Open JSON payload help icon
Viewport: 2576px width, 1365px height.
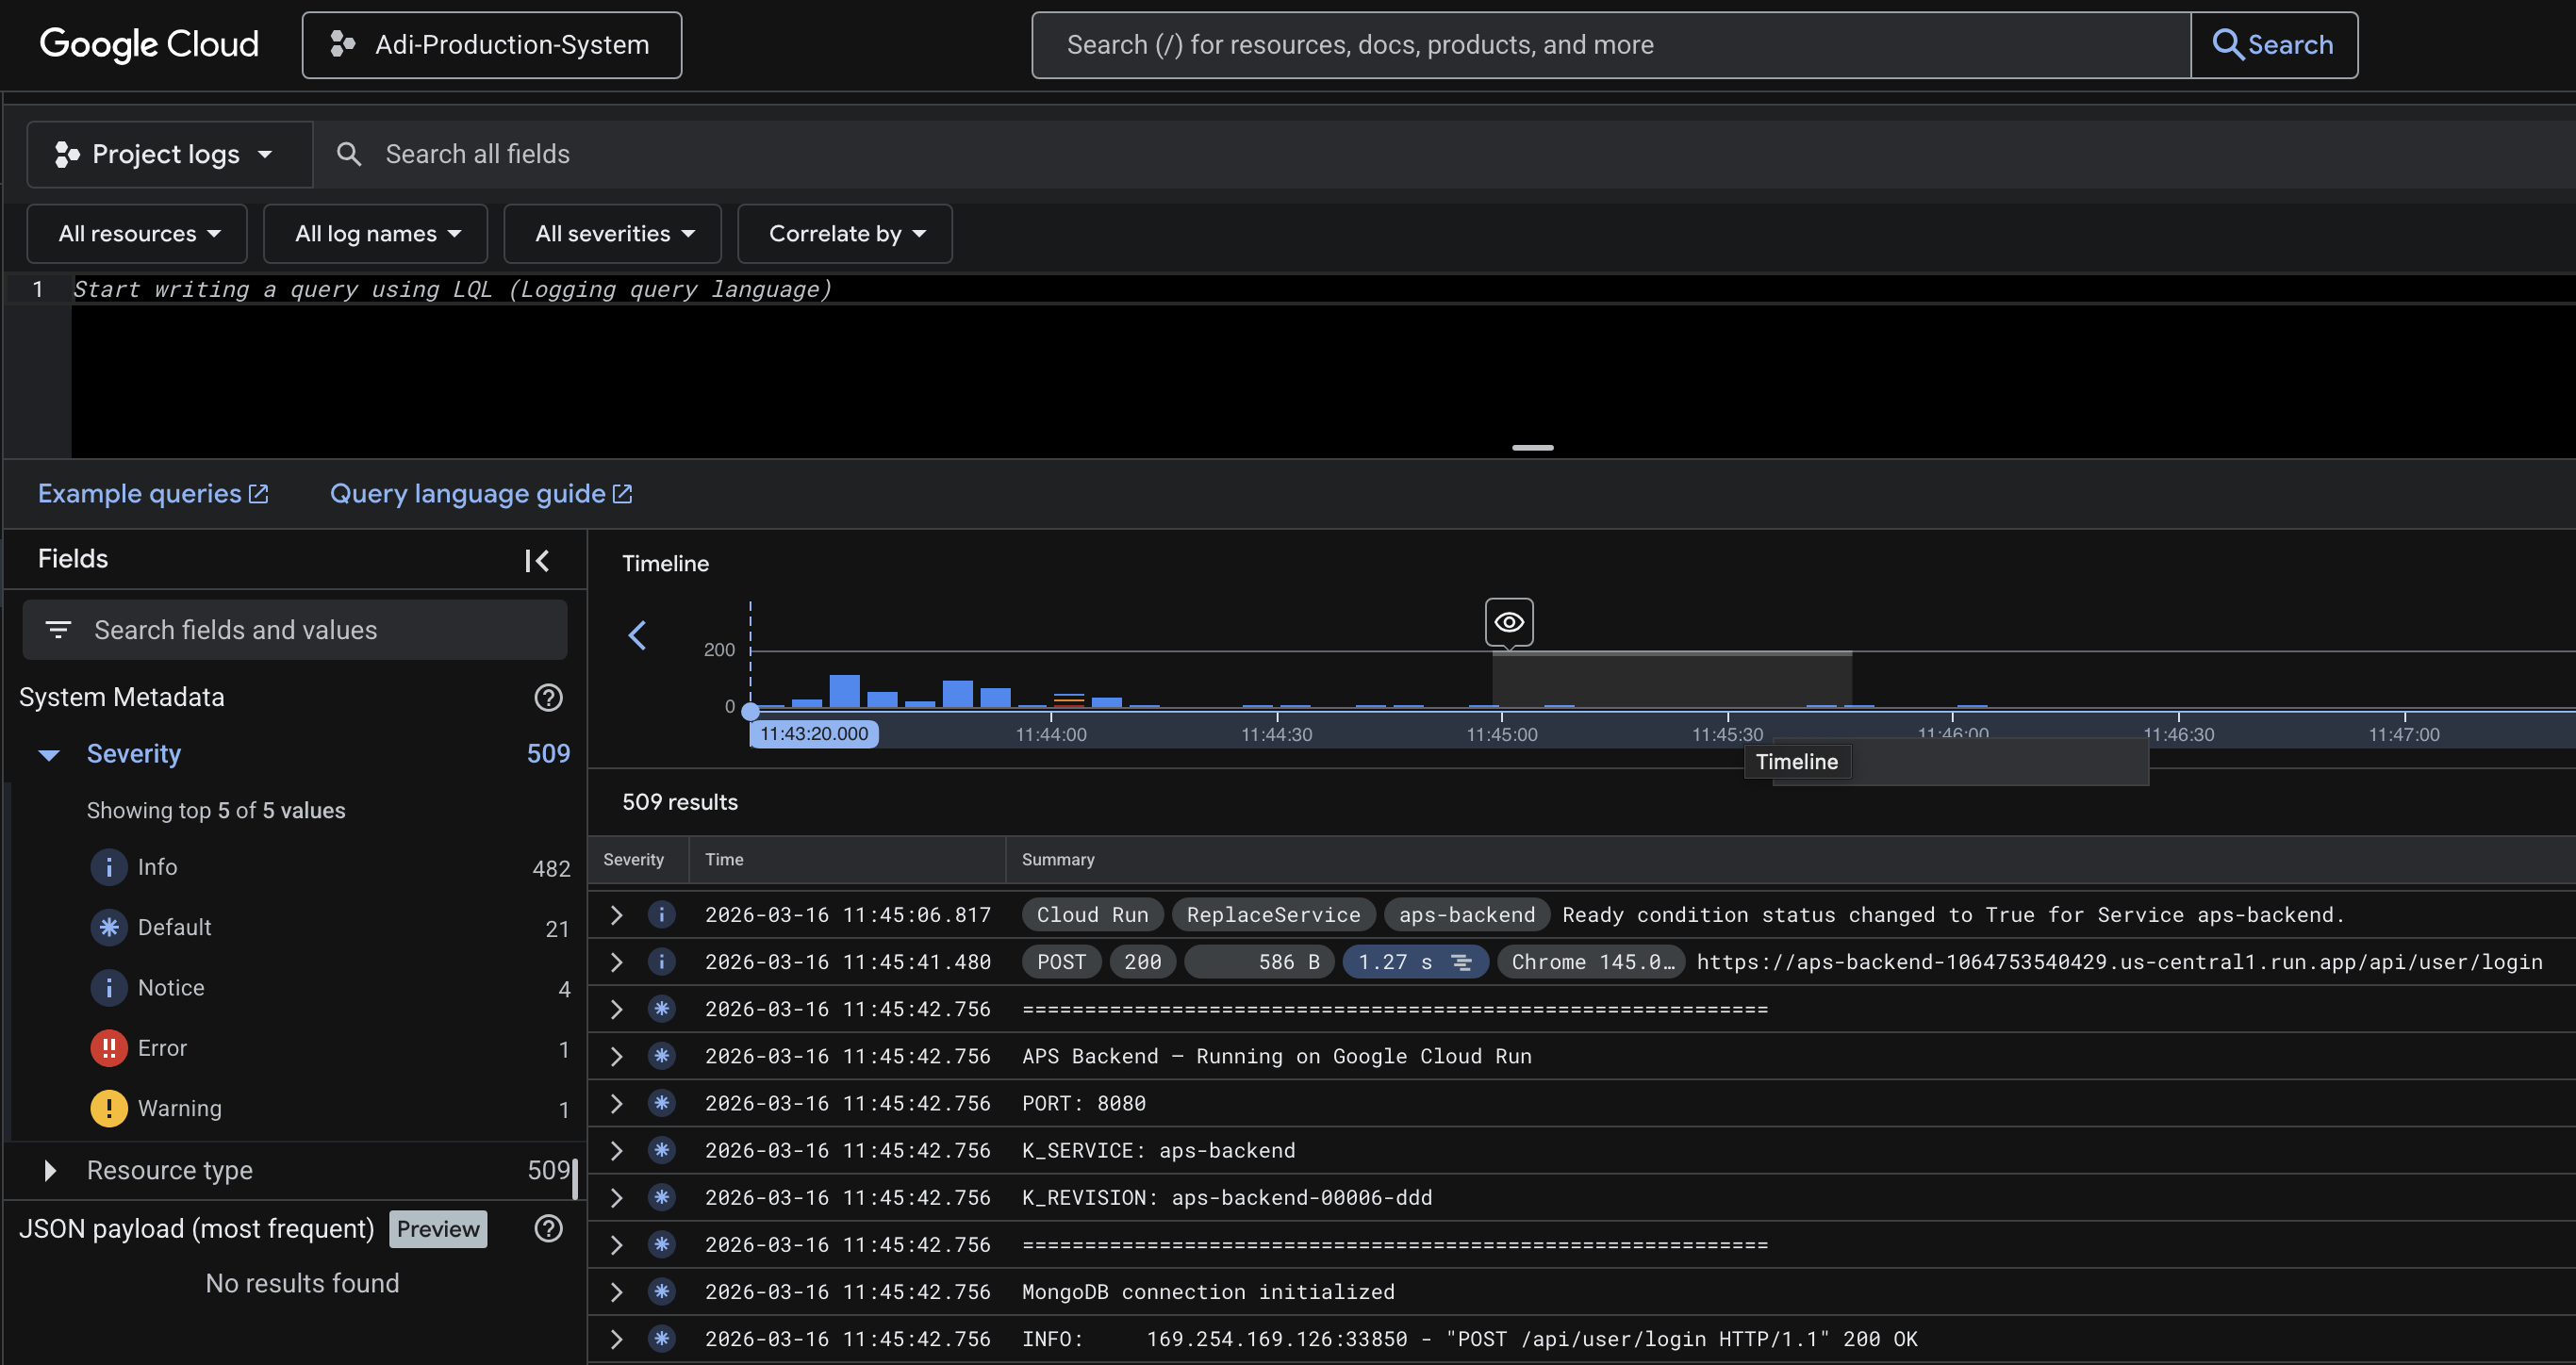(x=548, y=1229)
